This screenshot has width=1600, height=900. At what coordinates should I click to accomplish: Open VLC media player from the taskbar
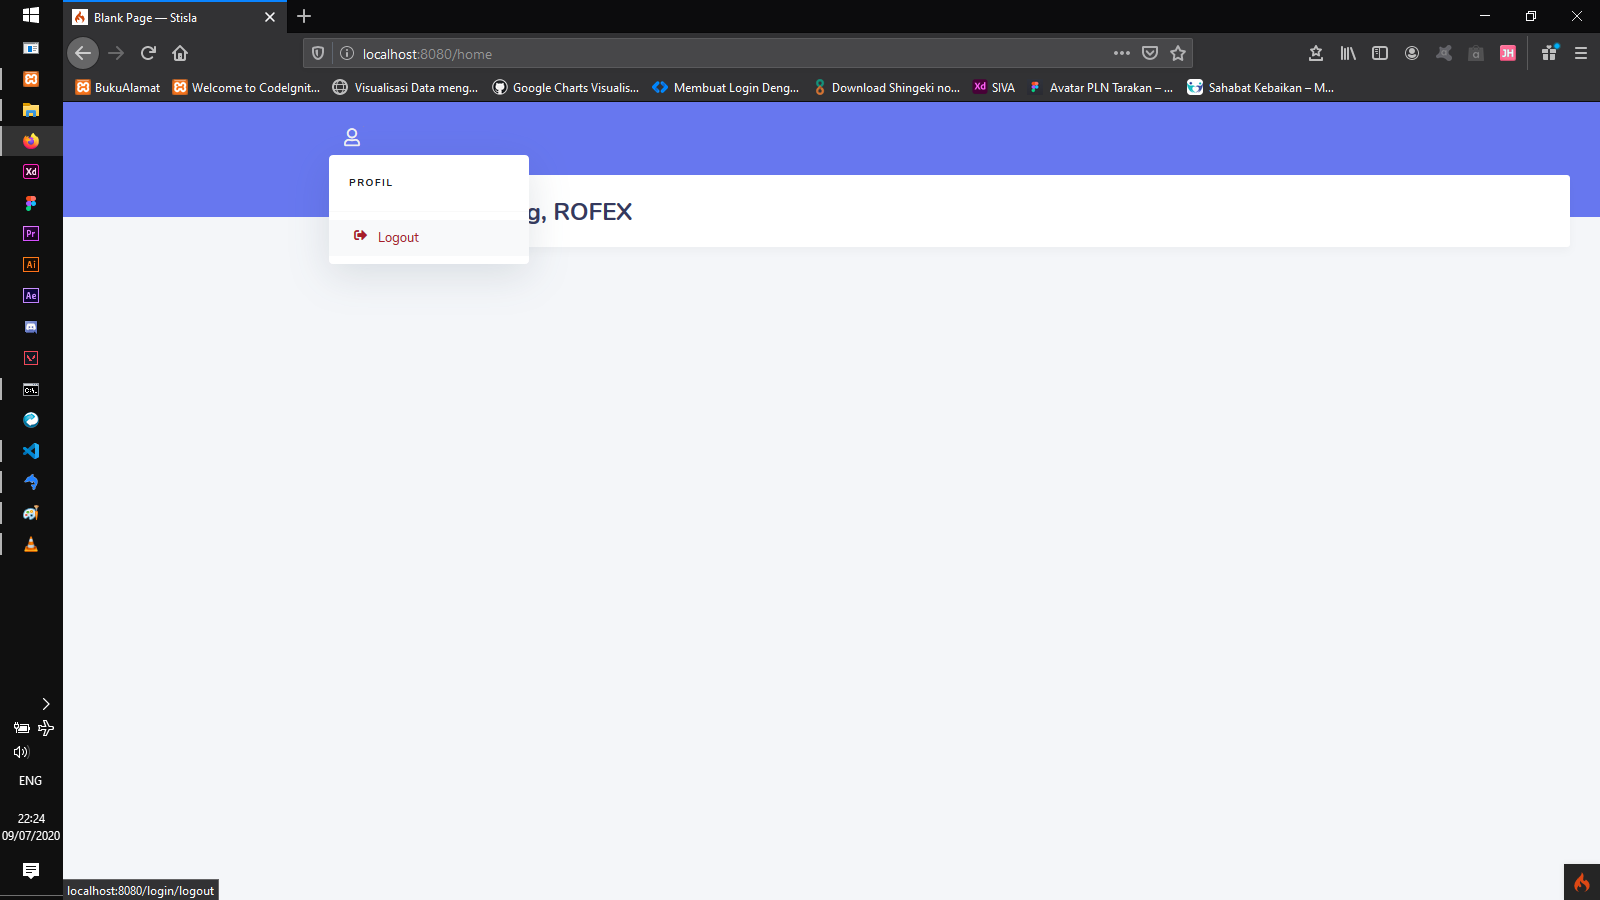[30, 544]
